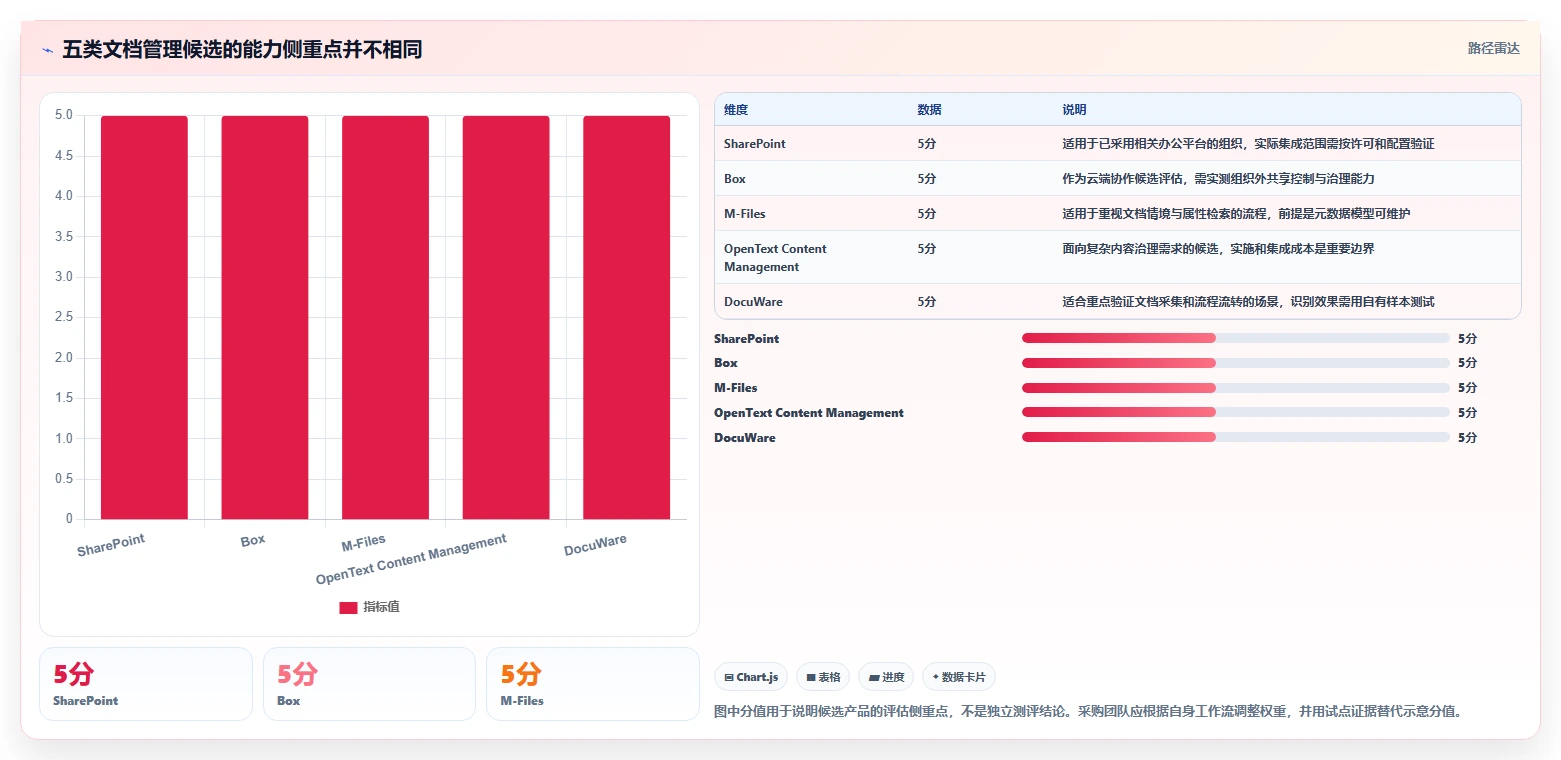
Task: Click the 进度 tag
Action: click(x=886, y=677)
